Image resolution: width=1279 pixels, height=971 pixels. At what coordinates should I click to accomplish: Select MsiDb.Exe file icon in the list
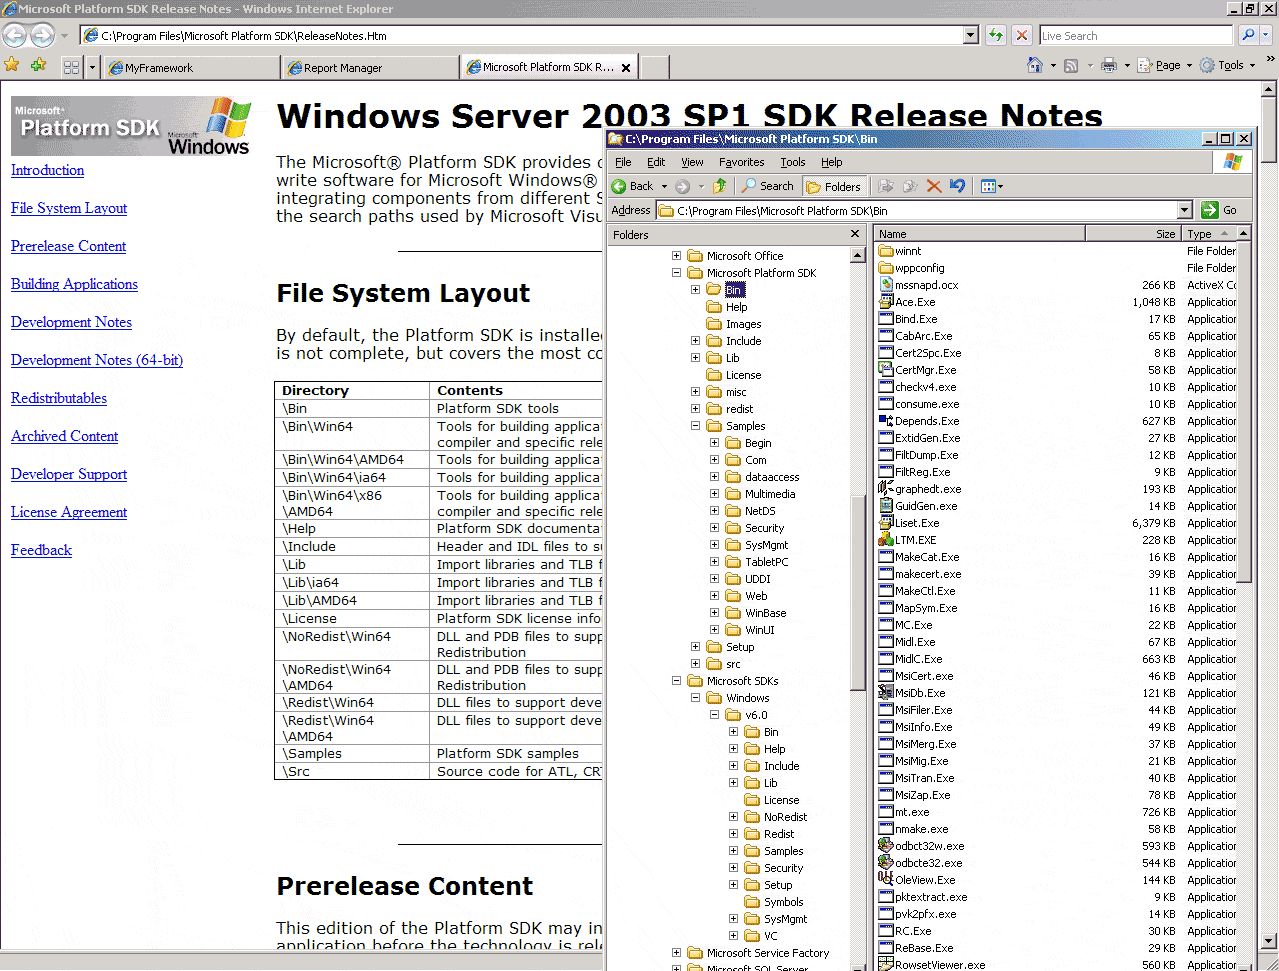coord(885,693)
